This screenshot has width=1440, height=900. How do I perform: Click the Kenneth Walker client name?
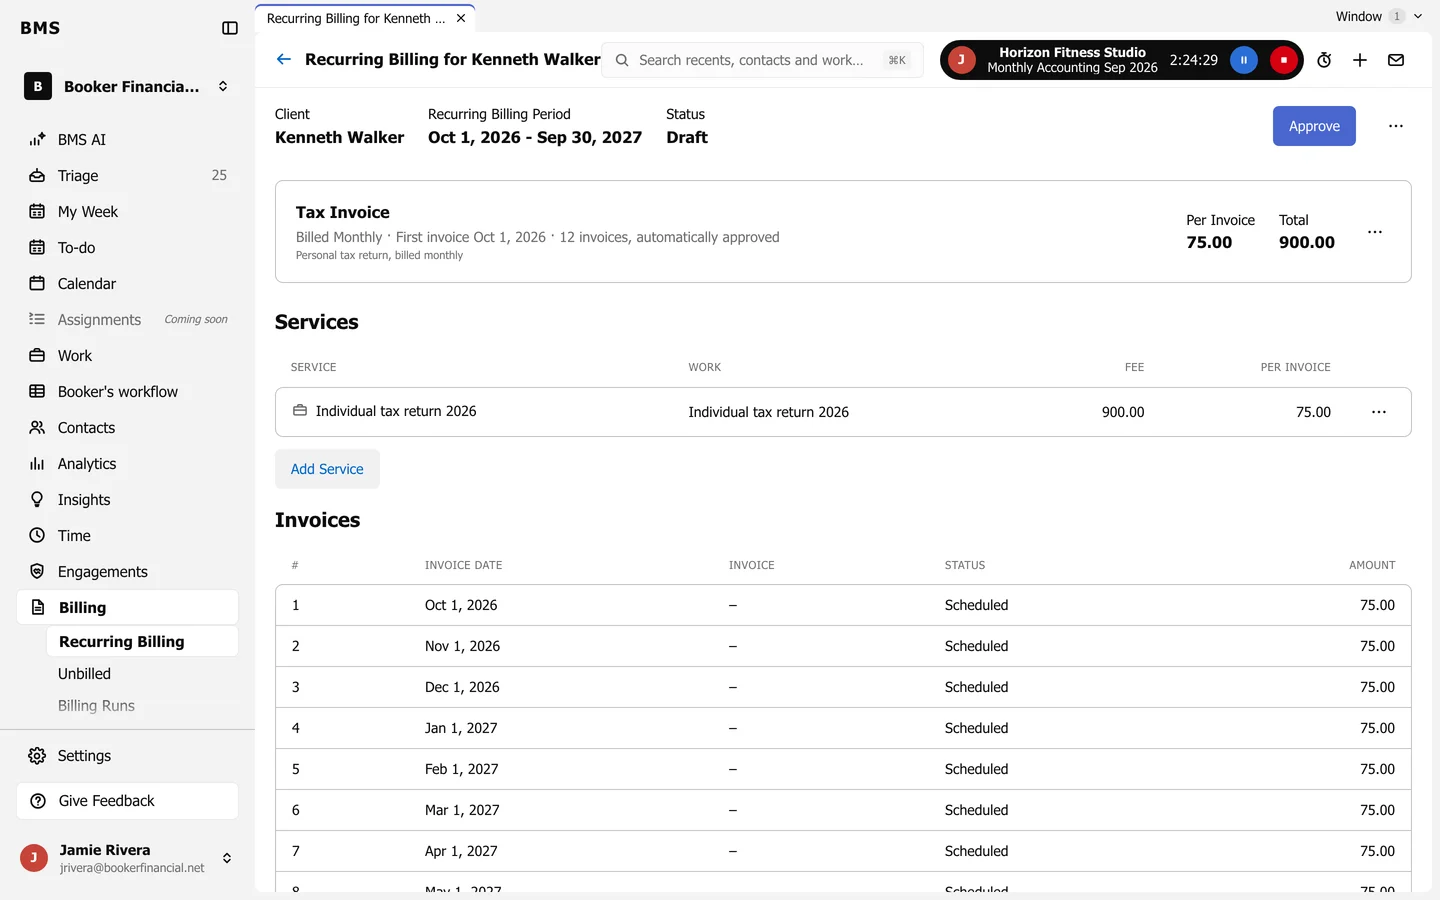click(x=340, y=138)
